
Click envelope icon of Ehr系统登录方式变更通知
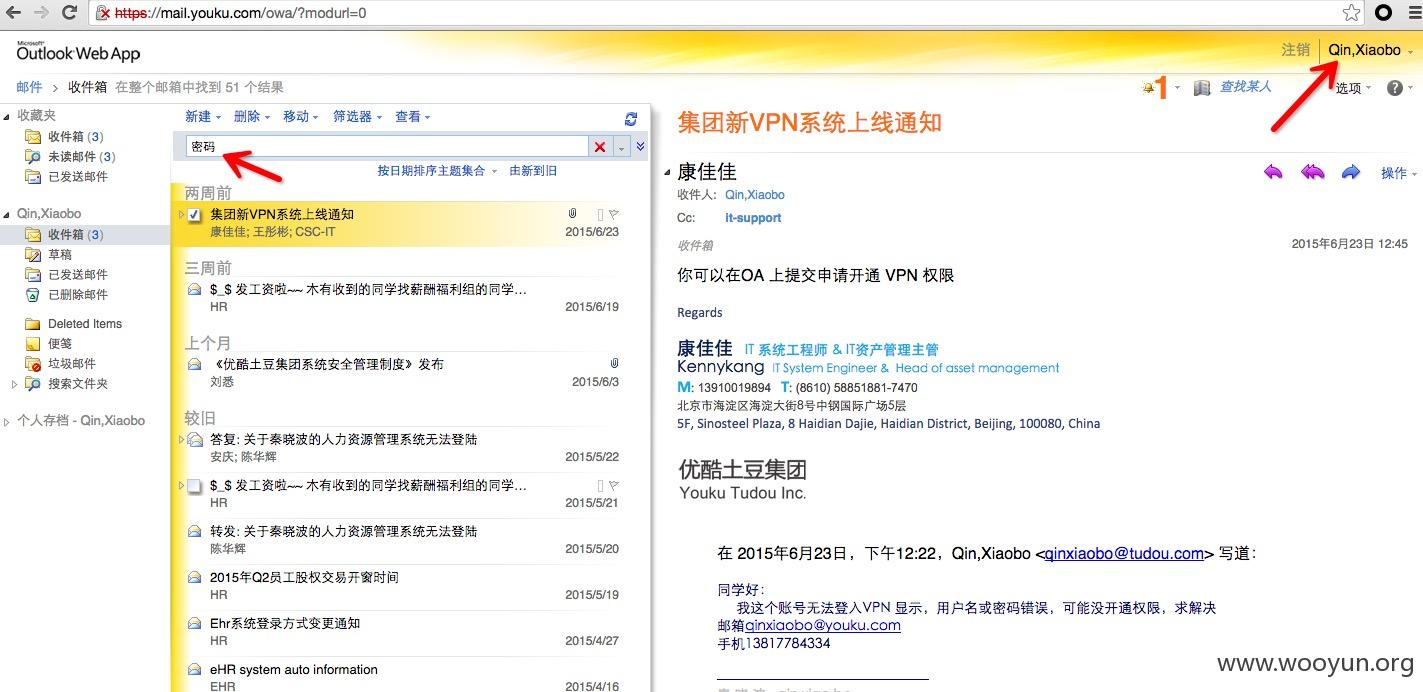[194, 624]
